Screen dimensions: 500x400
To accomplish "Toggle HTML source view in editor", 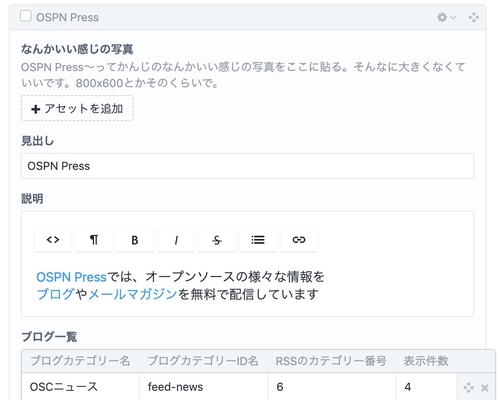I will 53,239.
